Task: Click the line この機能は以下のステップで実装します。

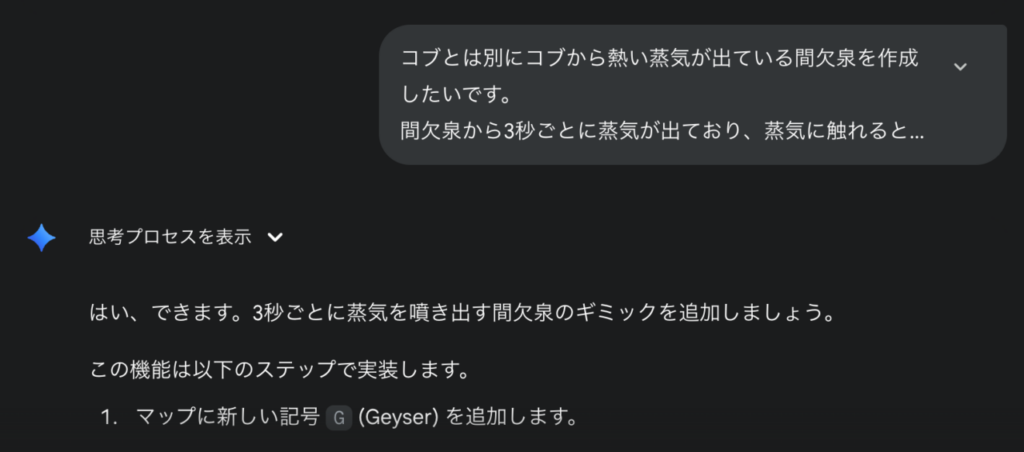Action: tap(281, 370)
